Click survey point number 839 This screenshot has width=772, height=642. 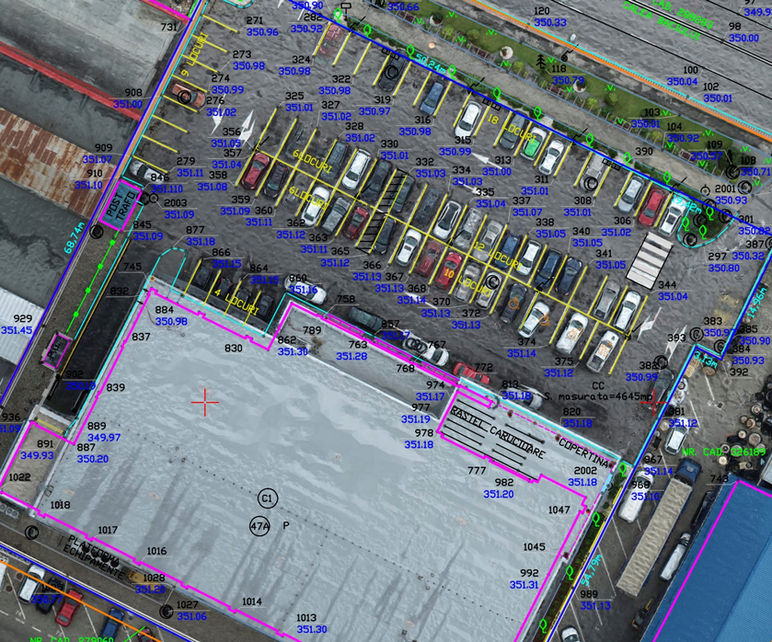tap(116, 387)
